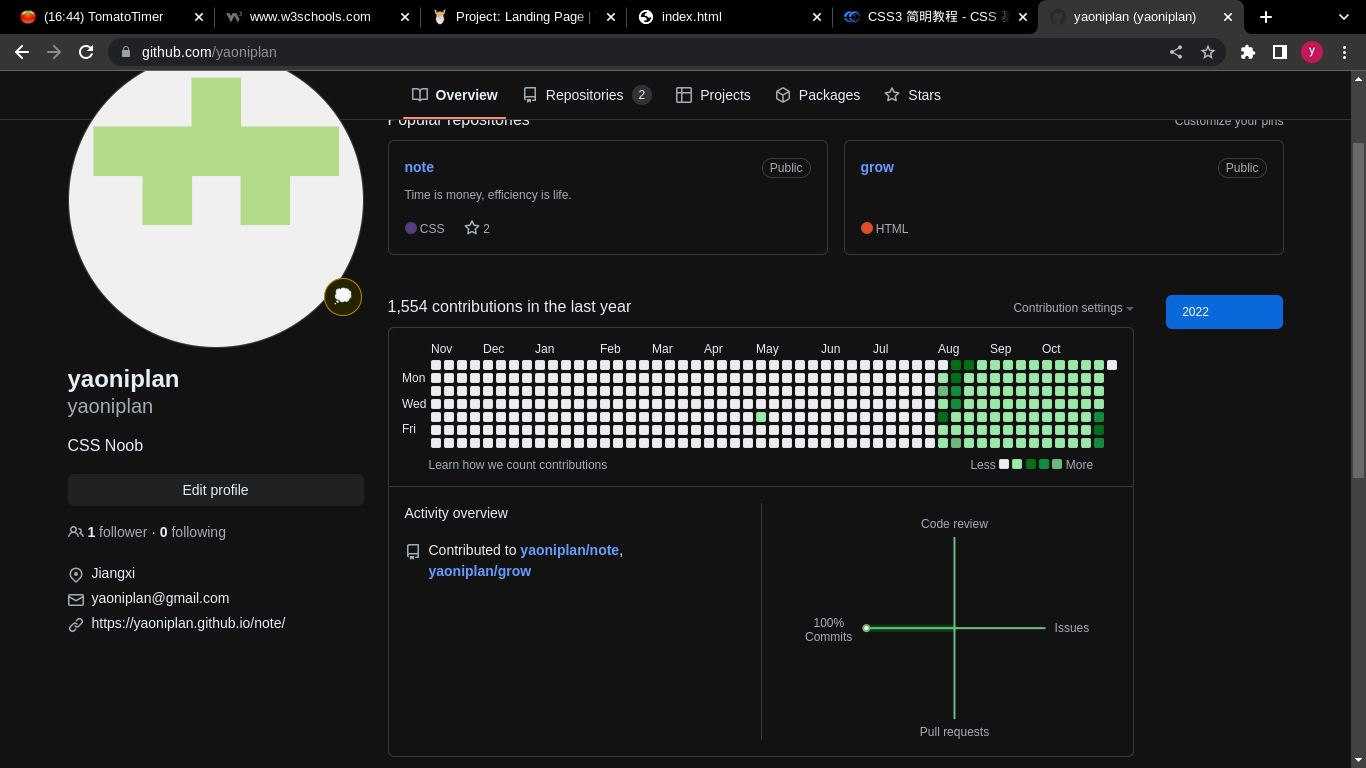Open a new browser tab
Viewport: 1366px width, 768px height.
tap(1266, 17)
